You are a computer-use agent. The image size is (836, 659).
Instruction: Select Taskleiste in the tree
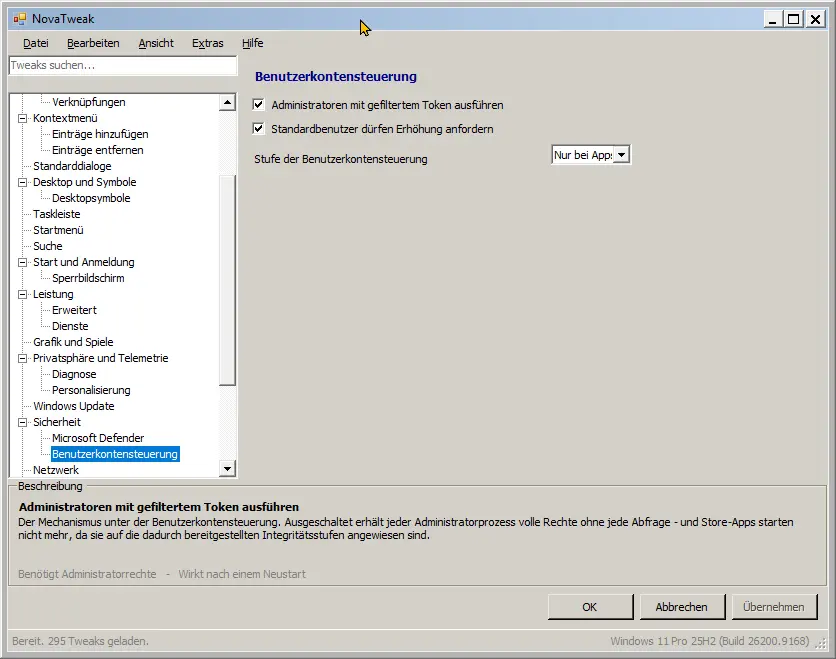pyautogui.click(x=57, y=214)
